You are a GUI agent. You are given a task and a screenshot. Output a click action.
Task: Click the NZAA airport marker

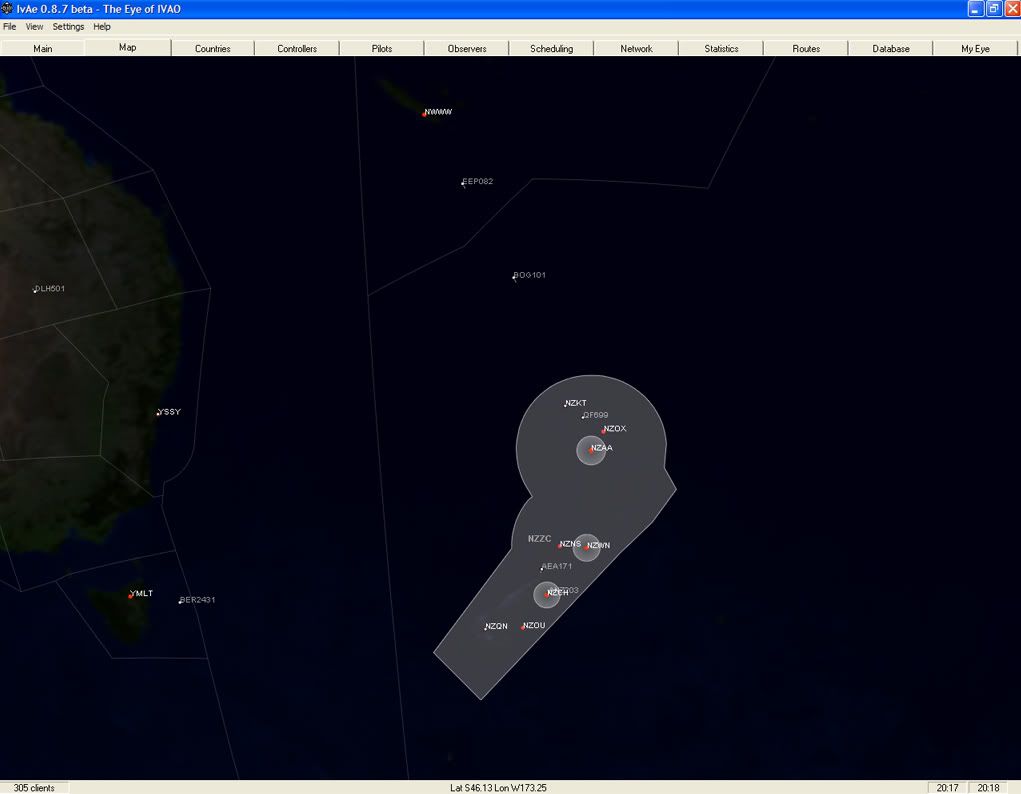[x=590, y=450]
